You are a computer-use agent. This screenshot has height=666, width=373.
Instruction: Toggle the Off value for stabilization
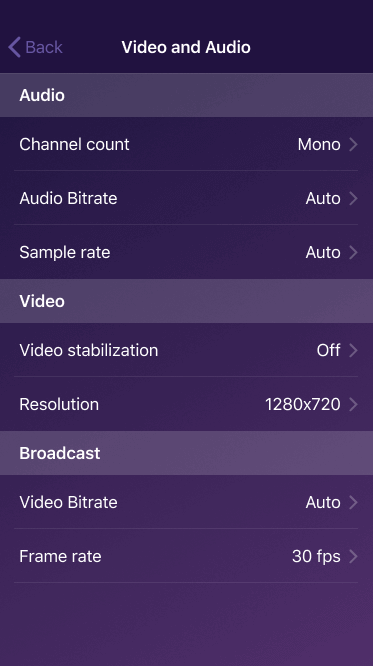click(x=328, y=350)
